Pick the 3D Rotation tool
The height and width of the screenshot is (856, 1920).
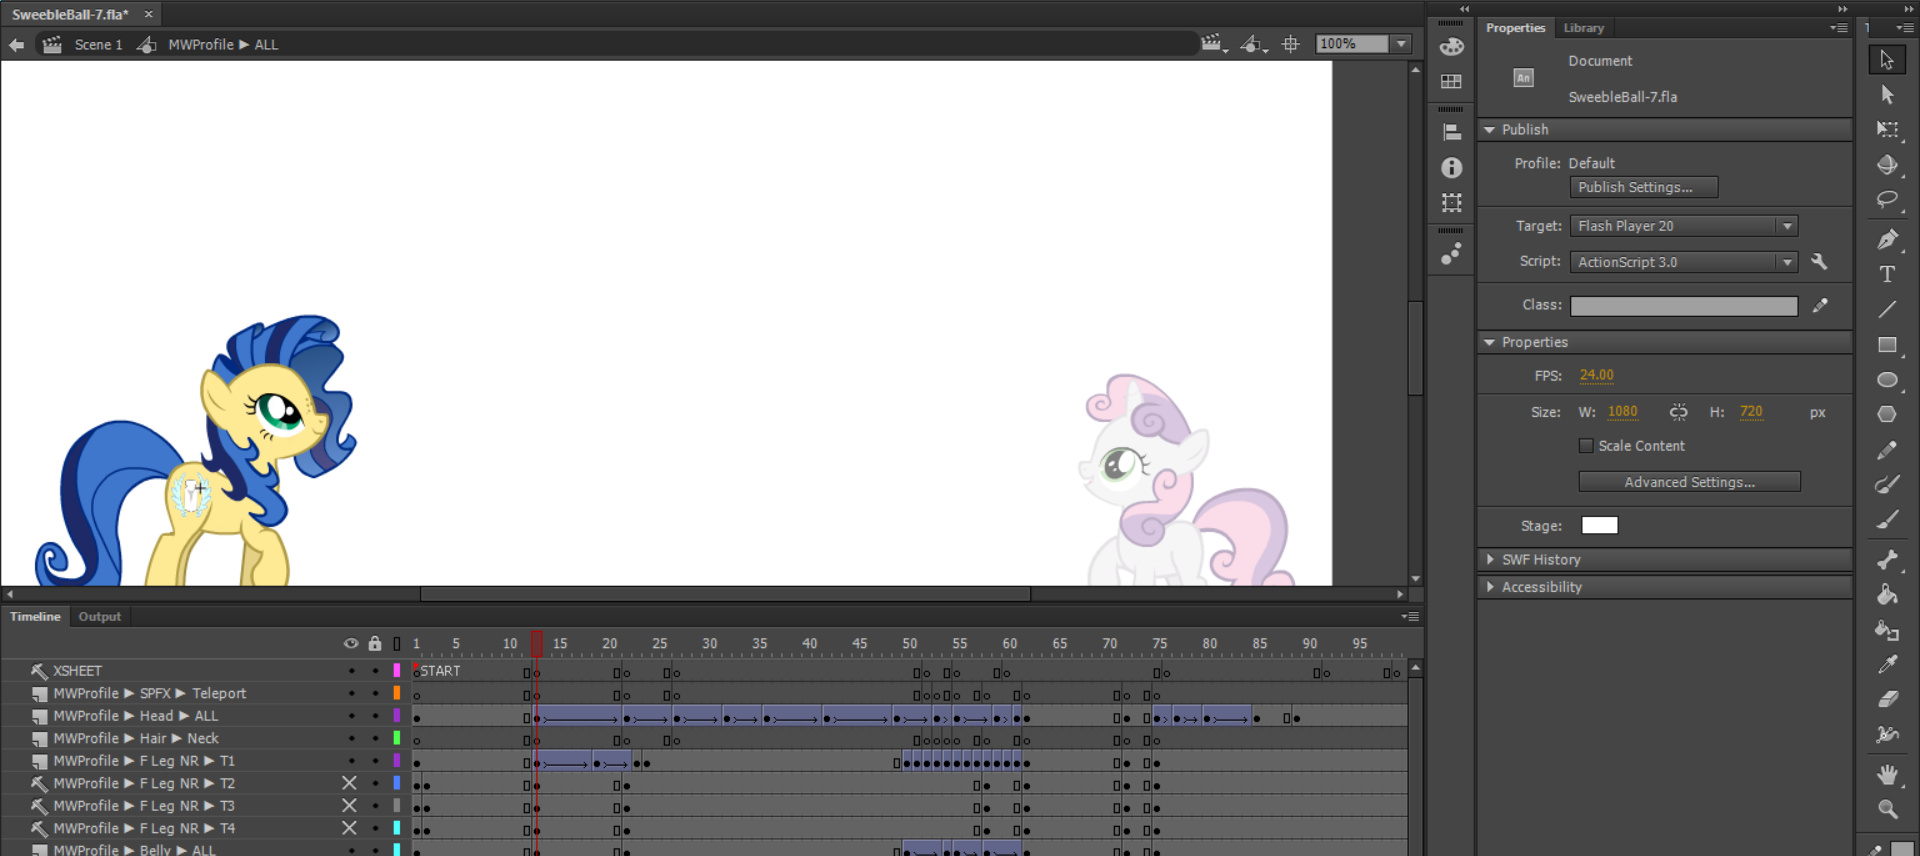[1887, 165]
